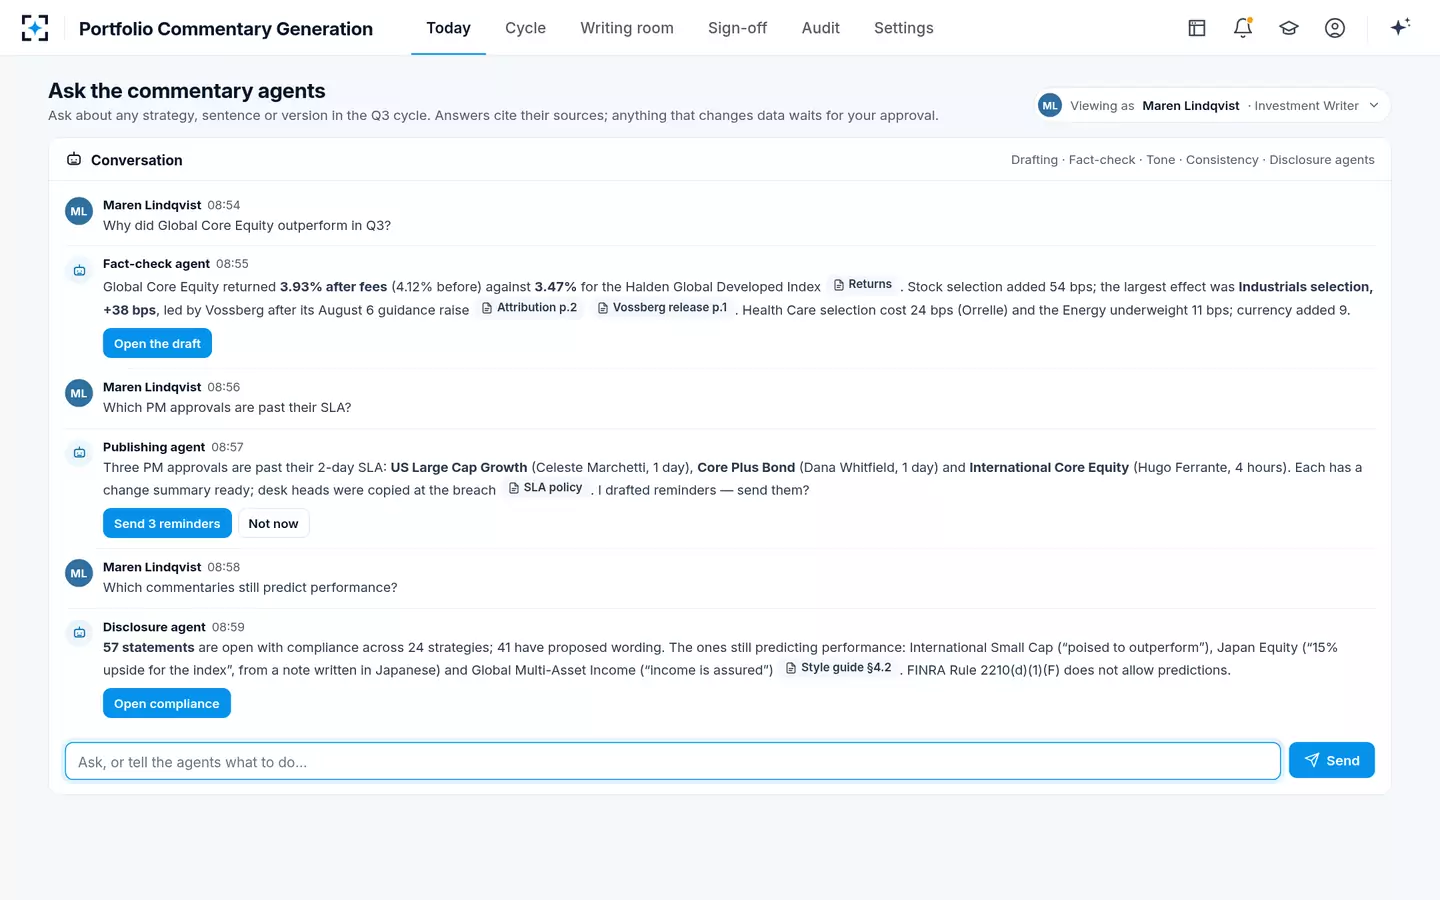Click the Portfolio Commentary Generation logo icon
Viewport: 1440px width, 900px height.
(35, 28)
